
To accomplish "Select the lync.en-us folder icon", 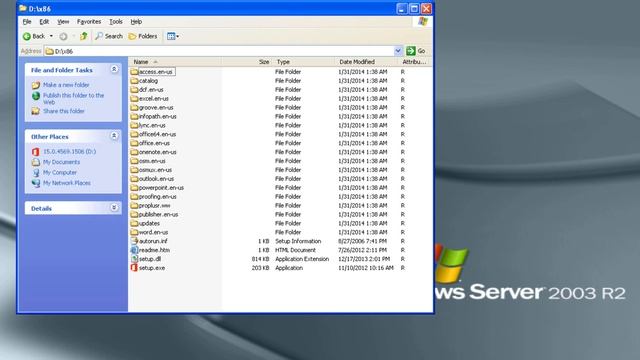I will [x=134, y=125].
